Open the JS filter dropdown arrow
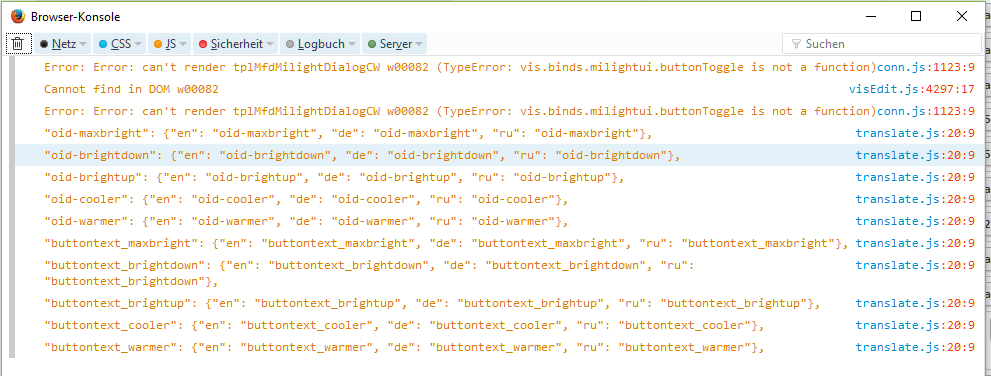This screenshot has width=991, height=376. pyautogui.click(x=183, y=44)
